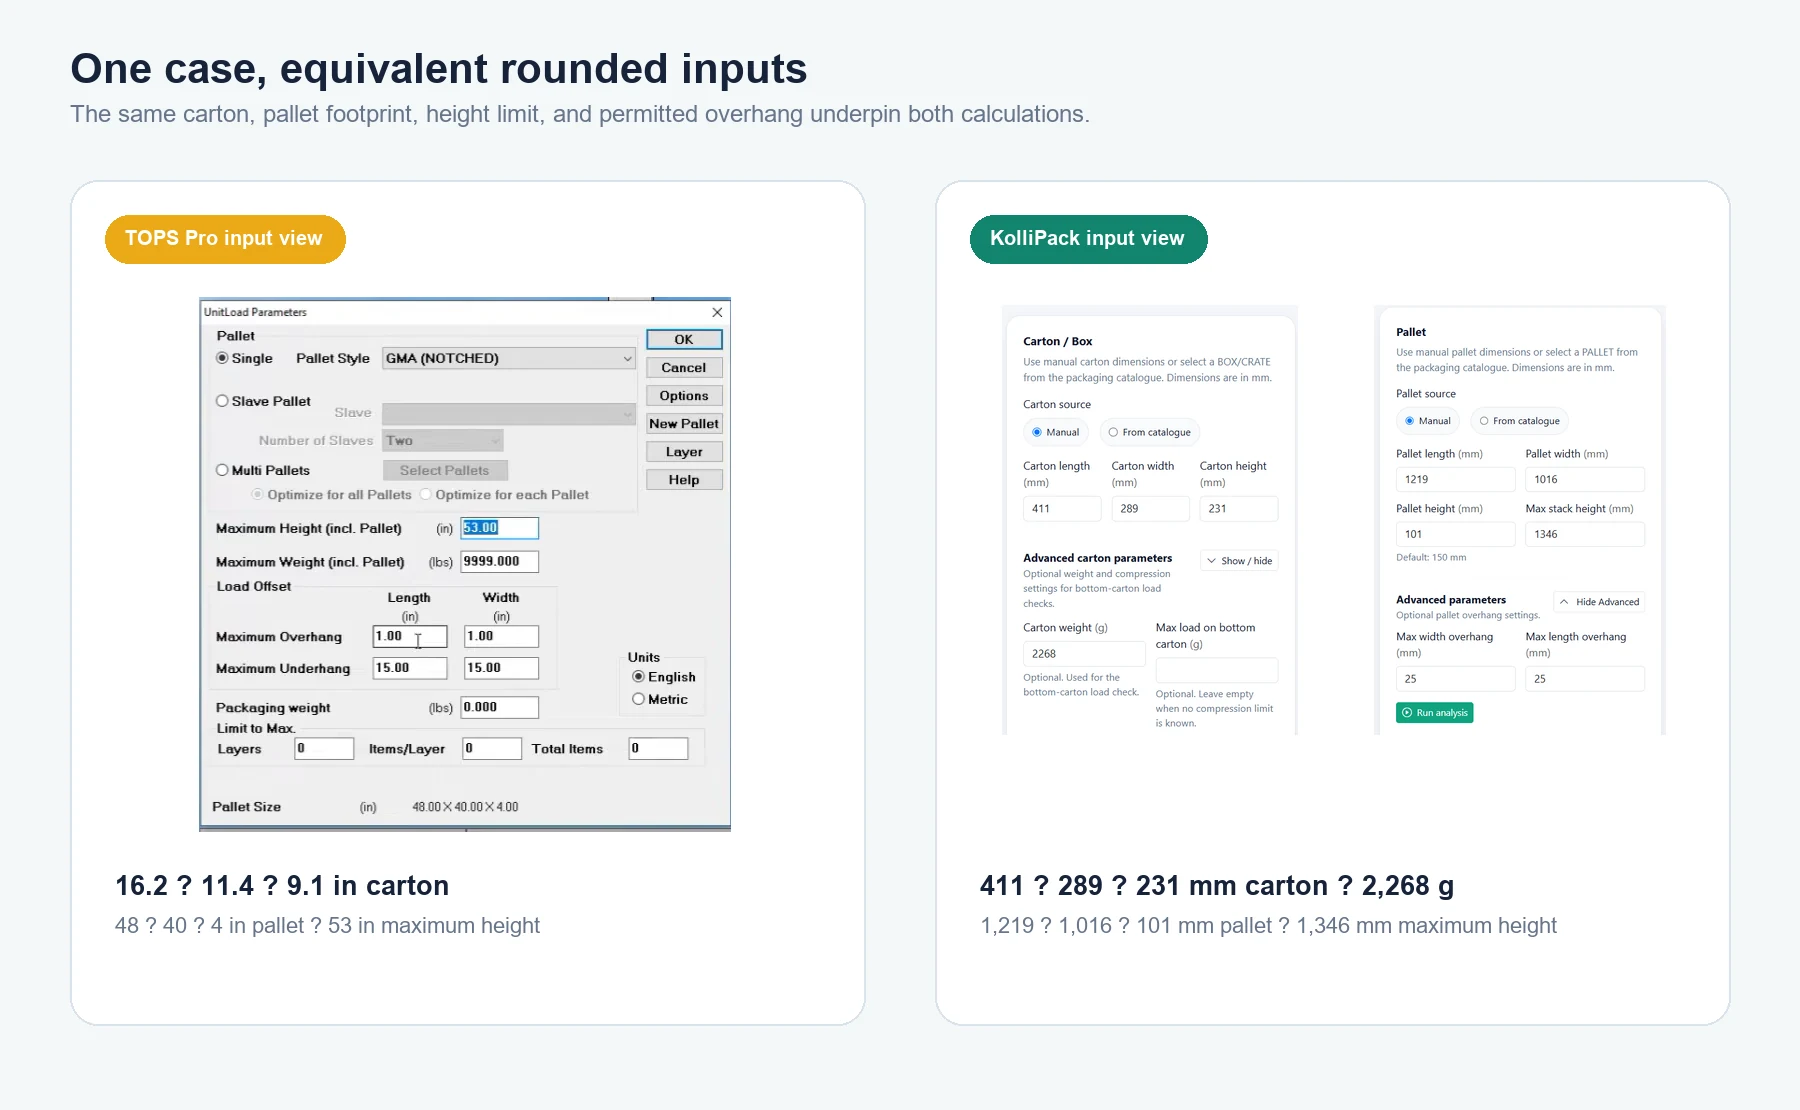Click the Max stack height field 1346
Image resolution: width=1800 pixels, height=1110 pixels.
pos(1585,535)
